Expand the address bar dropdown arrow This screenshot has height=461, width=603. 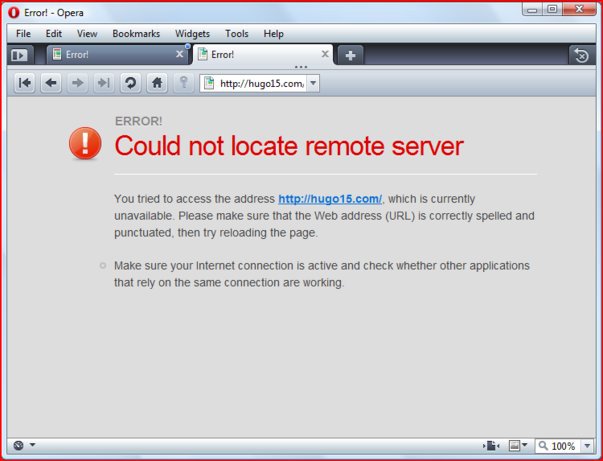(x=313, y=83)
